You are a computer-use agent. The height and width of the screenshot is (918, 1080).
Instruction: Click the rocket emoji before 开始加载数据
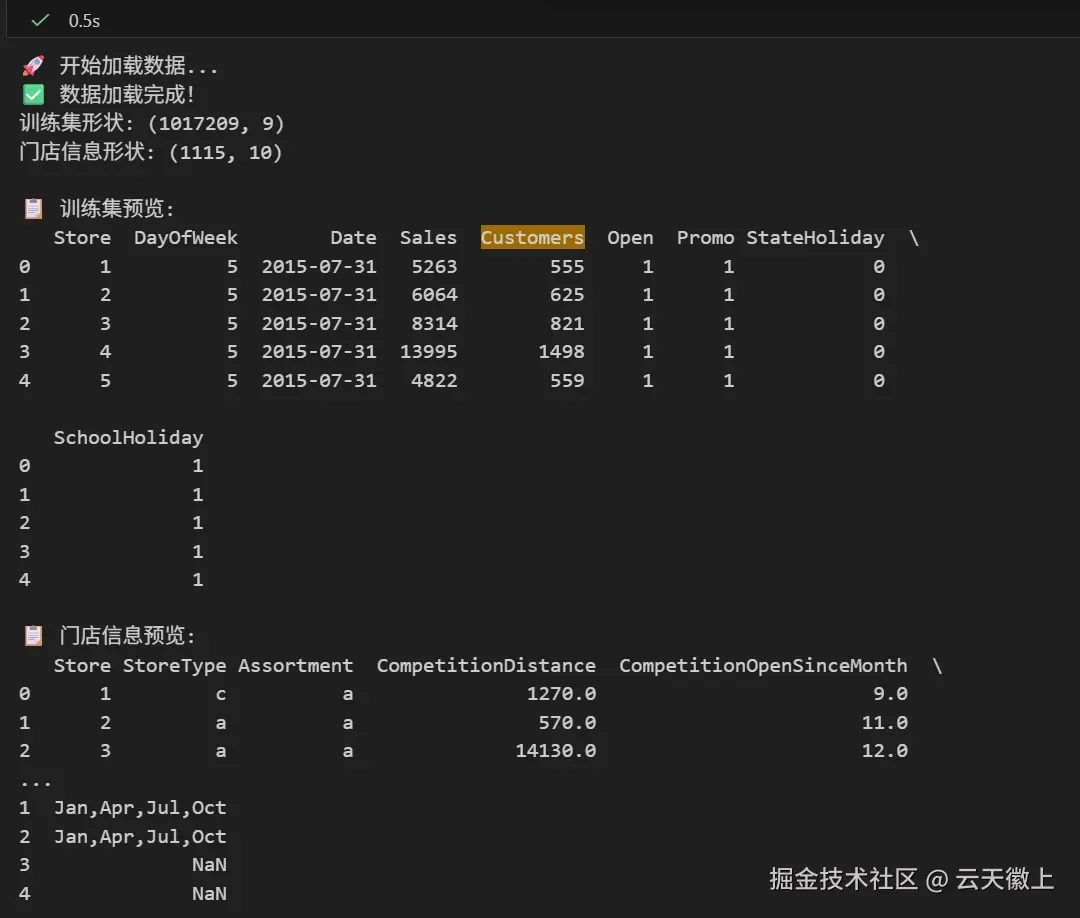pyautogui.click(x=33, y=67)
